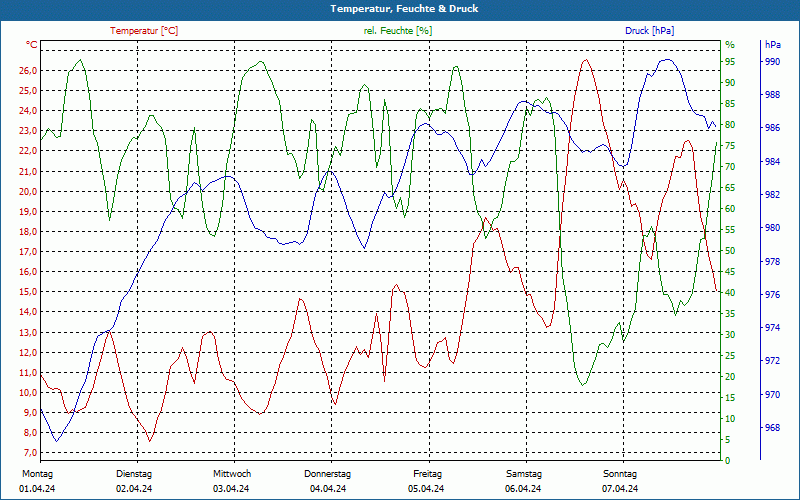Image resolution: width=800 pixels, height=500 pixels.
Task: Click the blue "Druck [hPa]" legend label
Action: click(x=649, y=31)
